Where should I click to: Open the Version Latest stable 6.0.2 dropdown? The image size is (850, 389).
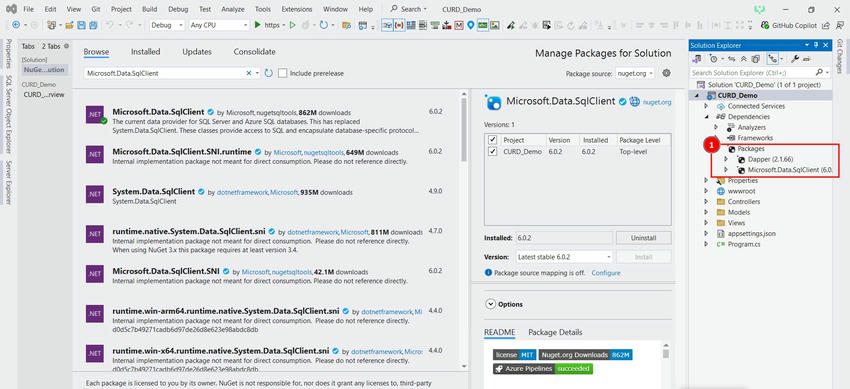563,257
